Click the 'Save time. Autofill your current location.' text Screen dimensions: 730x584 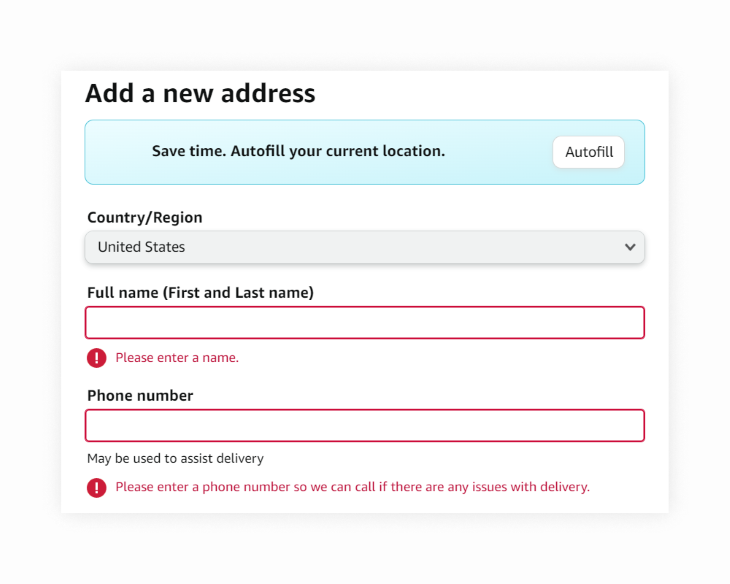click(298, 151)
